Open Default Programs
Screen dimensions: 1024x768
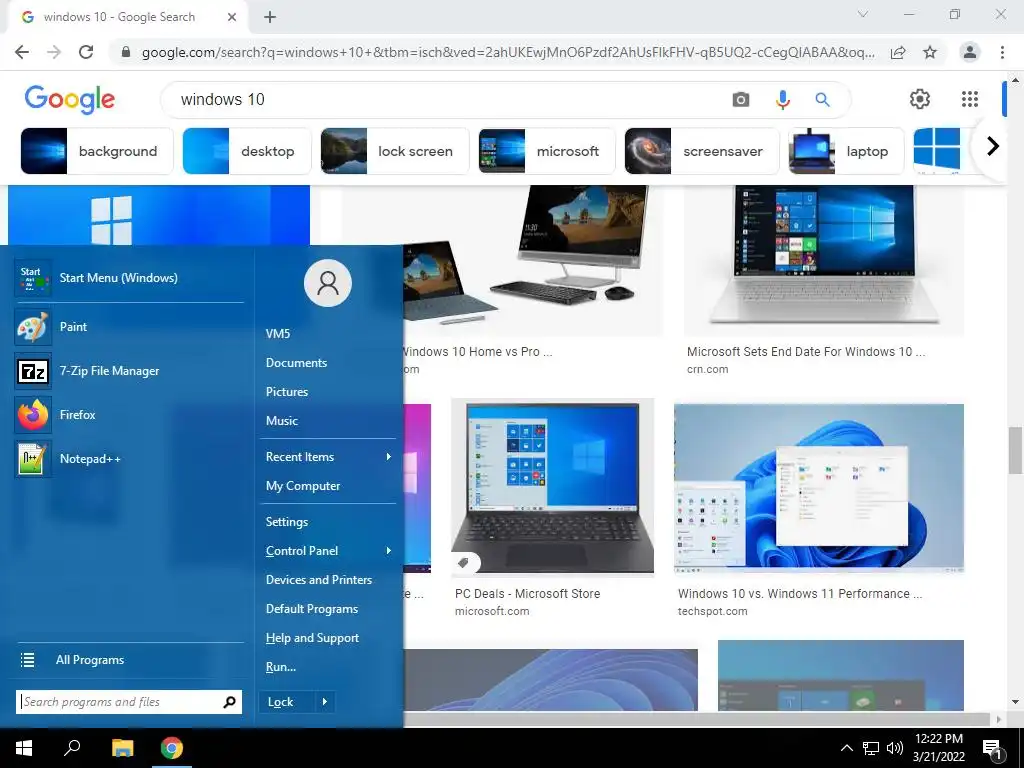(x=312, y=609)
